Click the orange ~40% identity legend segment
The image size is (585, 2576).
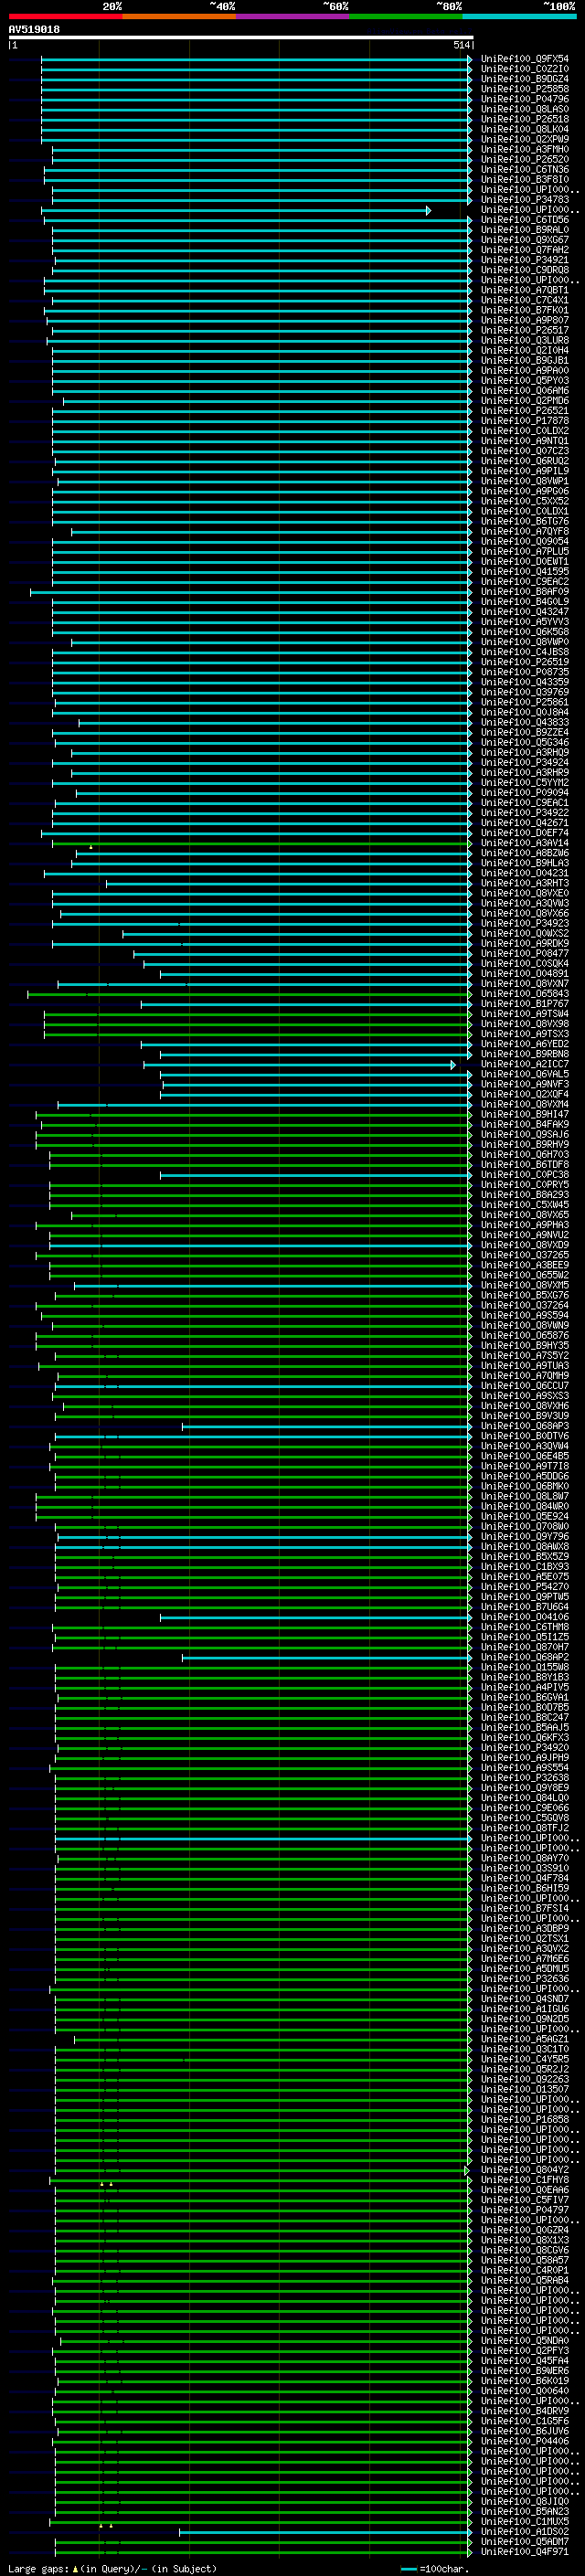point(179,17)
